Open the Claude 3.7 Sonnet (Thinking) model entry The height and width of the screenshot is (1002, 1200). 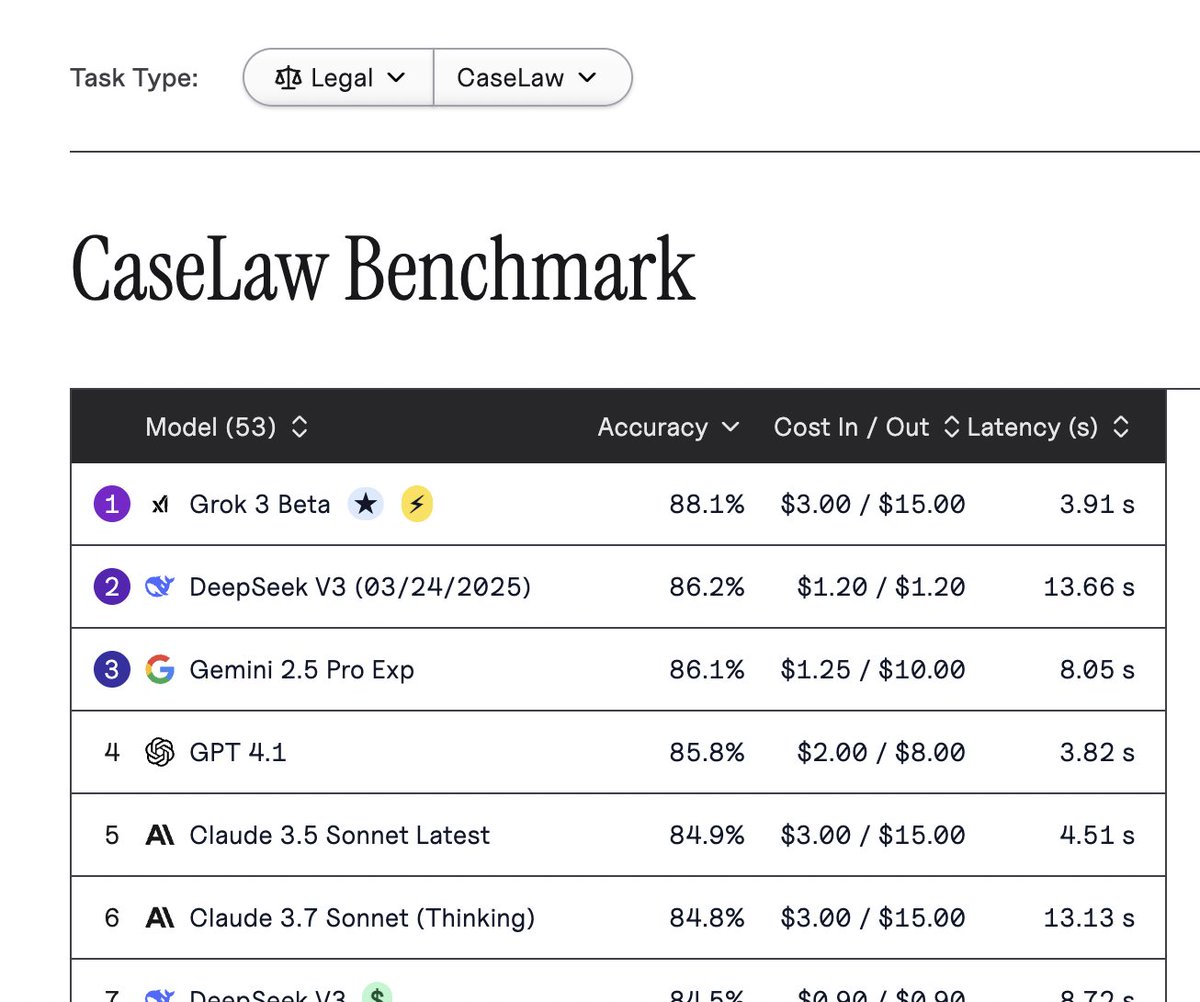tap(362, 917)
